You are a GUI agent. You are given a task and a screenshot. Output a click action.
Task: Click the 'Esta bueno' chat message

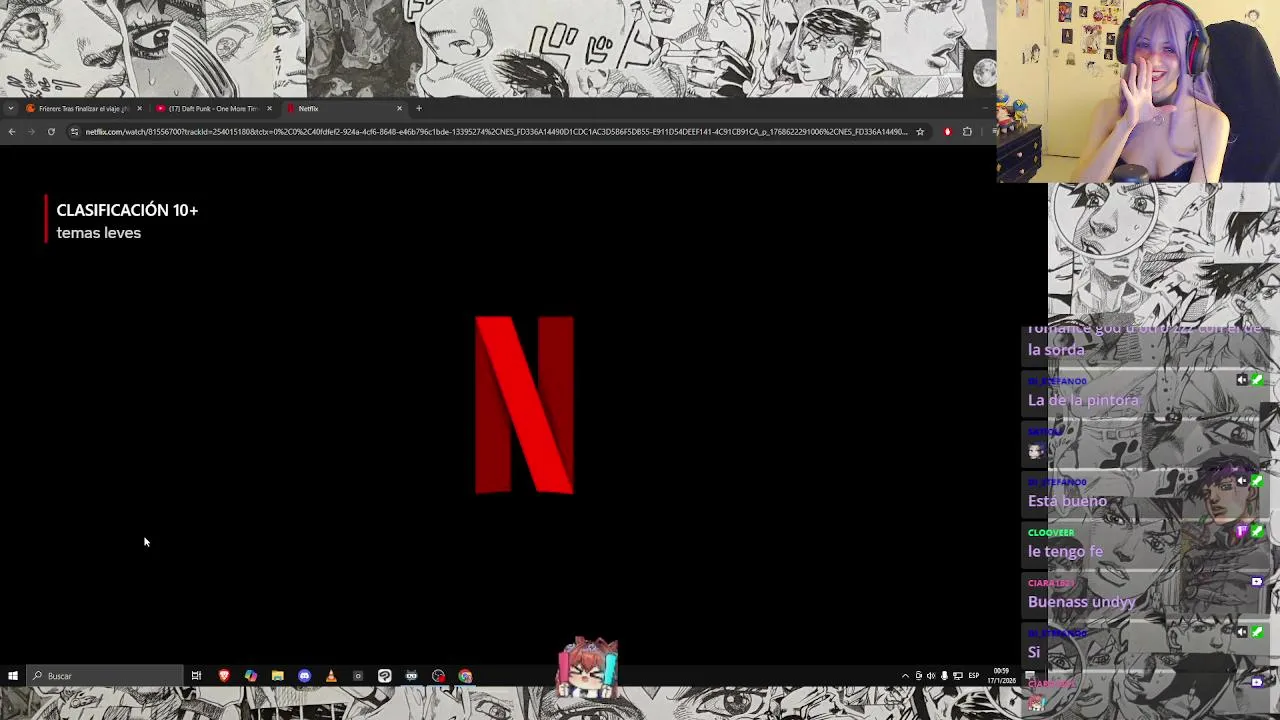pos(1067,501)
